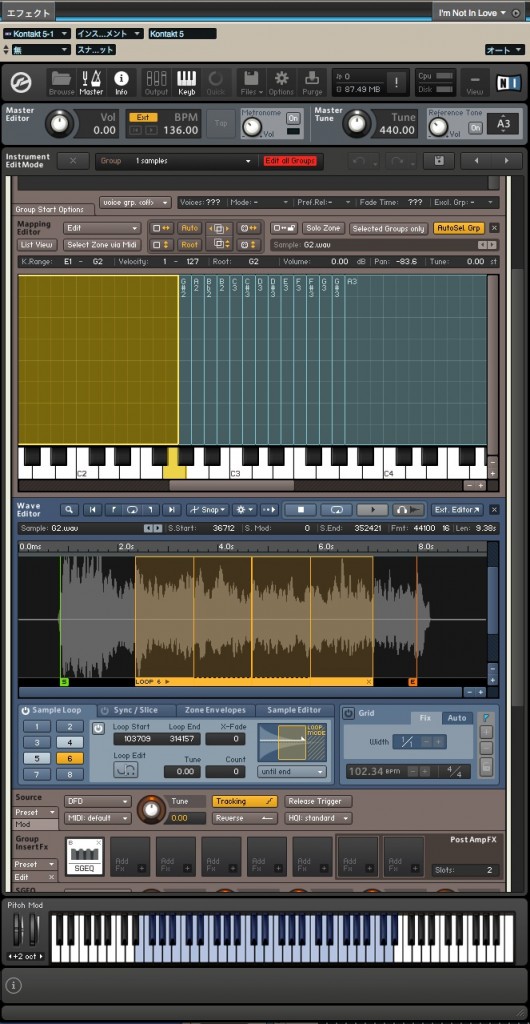Toggle the headphone audition button

(x=409, y=509)
